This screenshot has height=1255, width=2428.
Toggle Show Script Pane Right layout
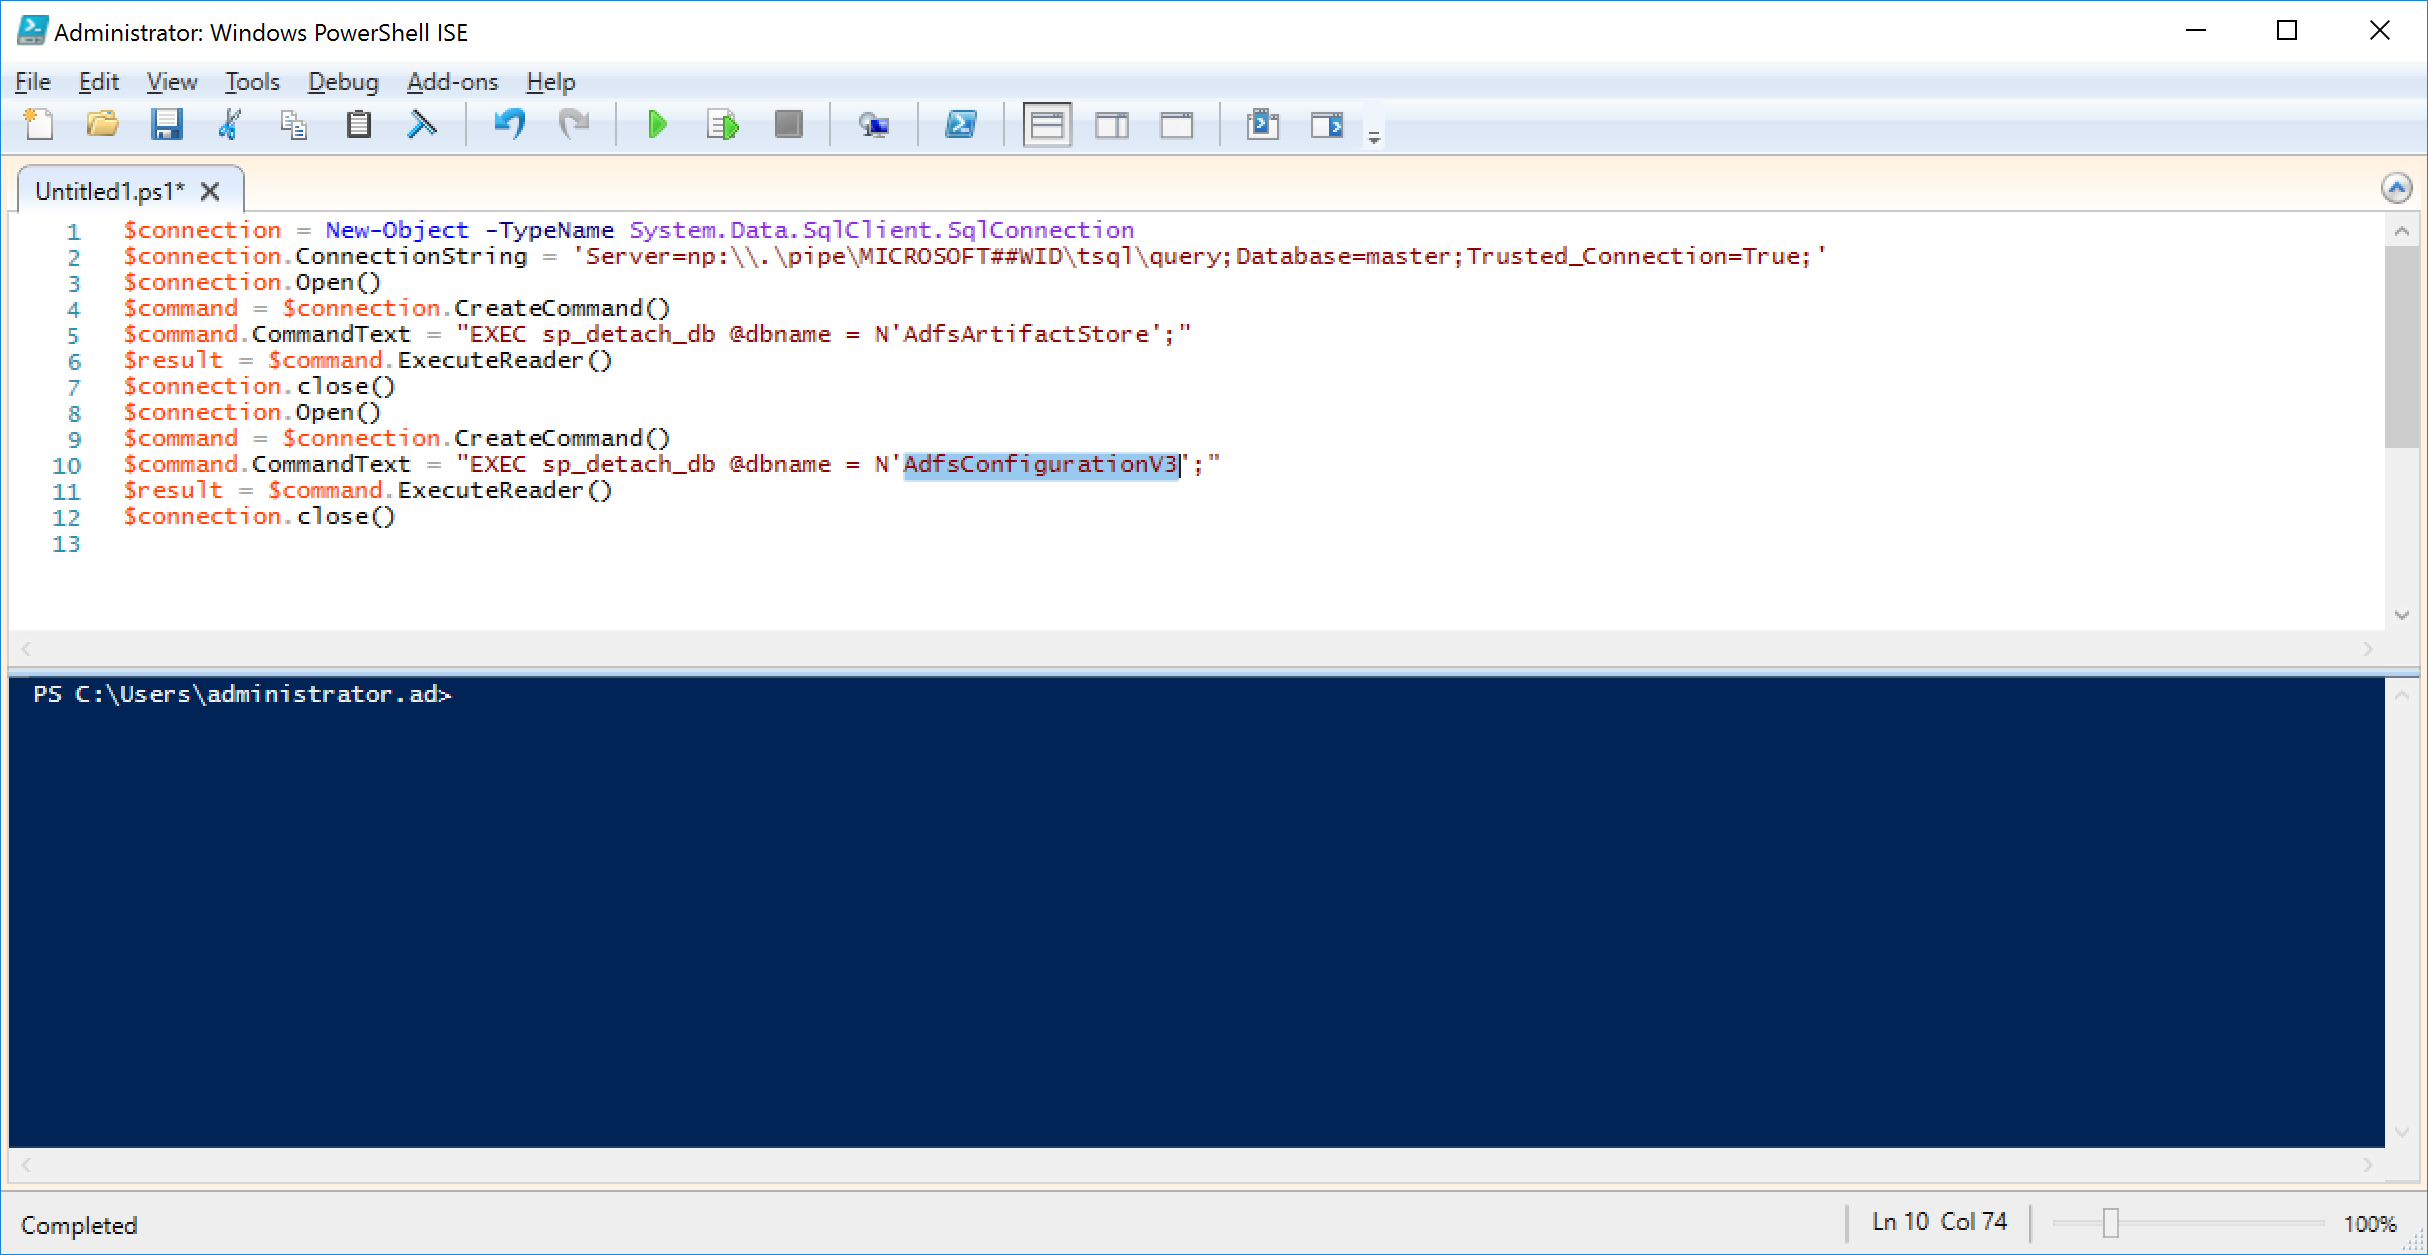(1111, 124)
